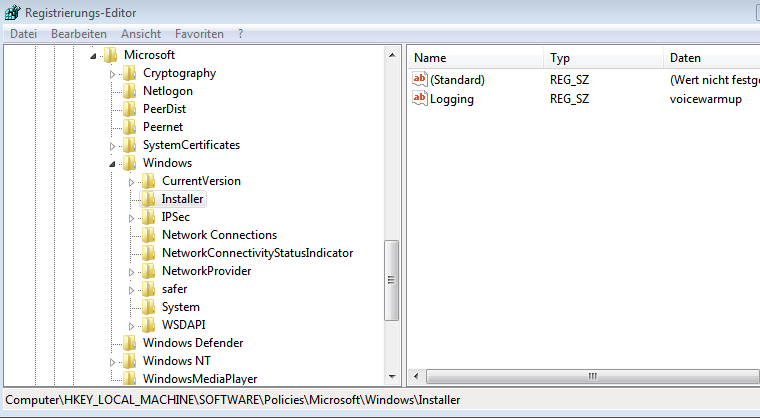
Task: Click the voicewarmup data cell
Action: coord(706,99)
